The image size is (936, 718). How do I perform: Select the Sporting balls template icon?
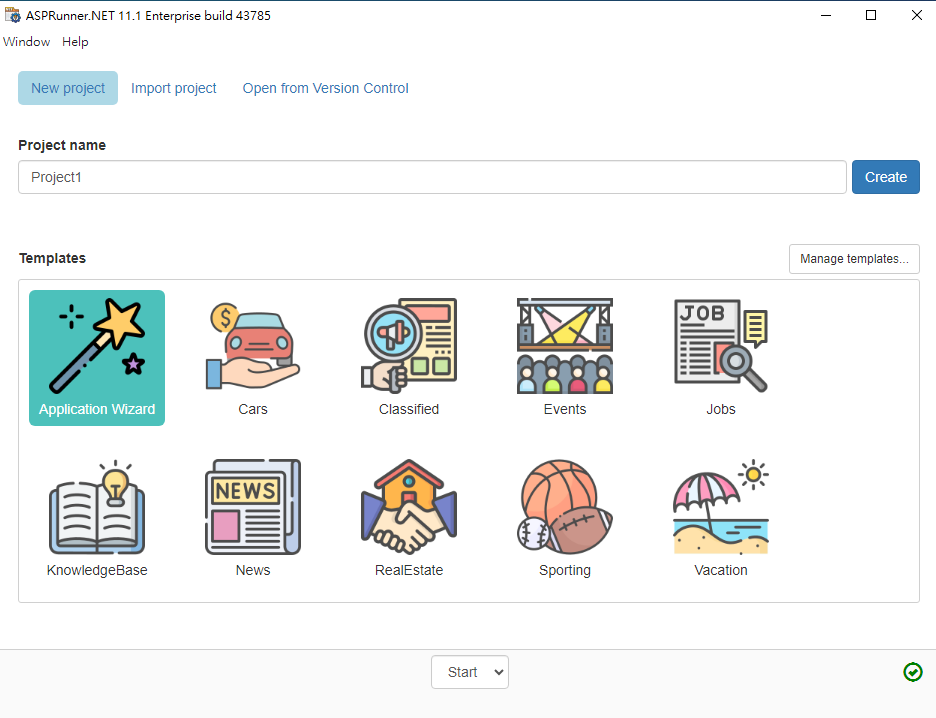coord(565,508)
